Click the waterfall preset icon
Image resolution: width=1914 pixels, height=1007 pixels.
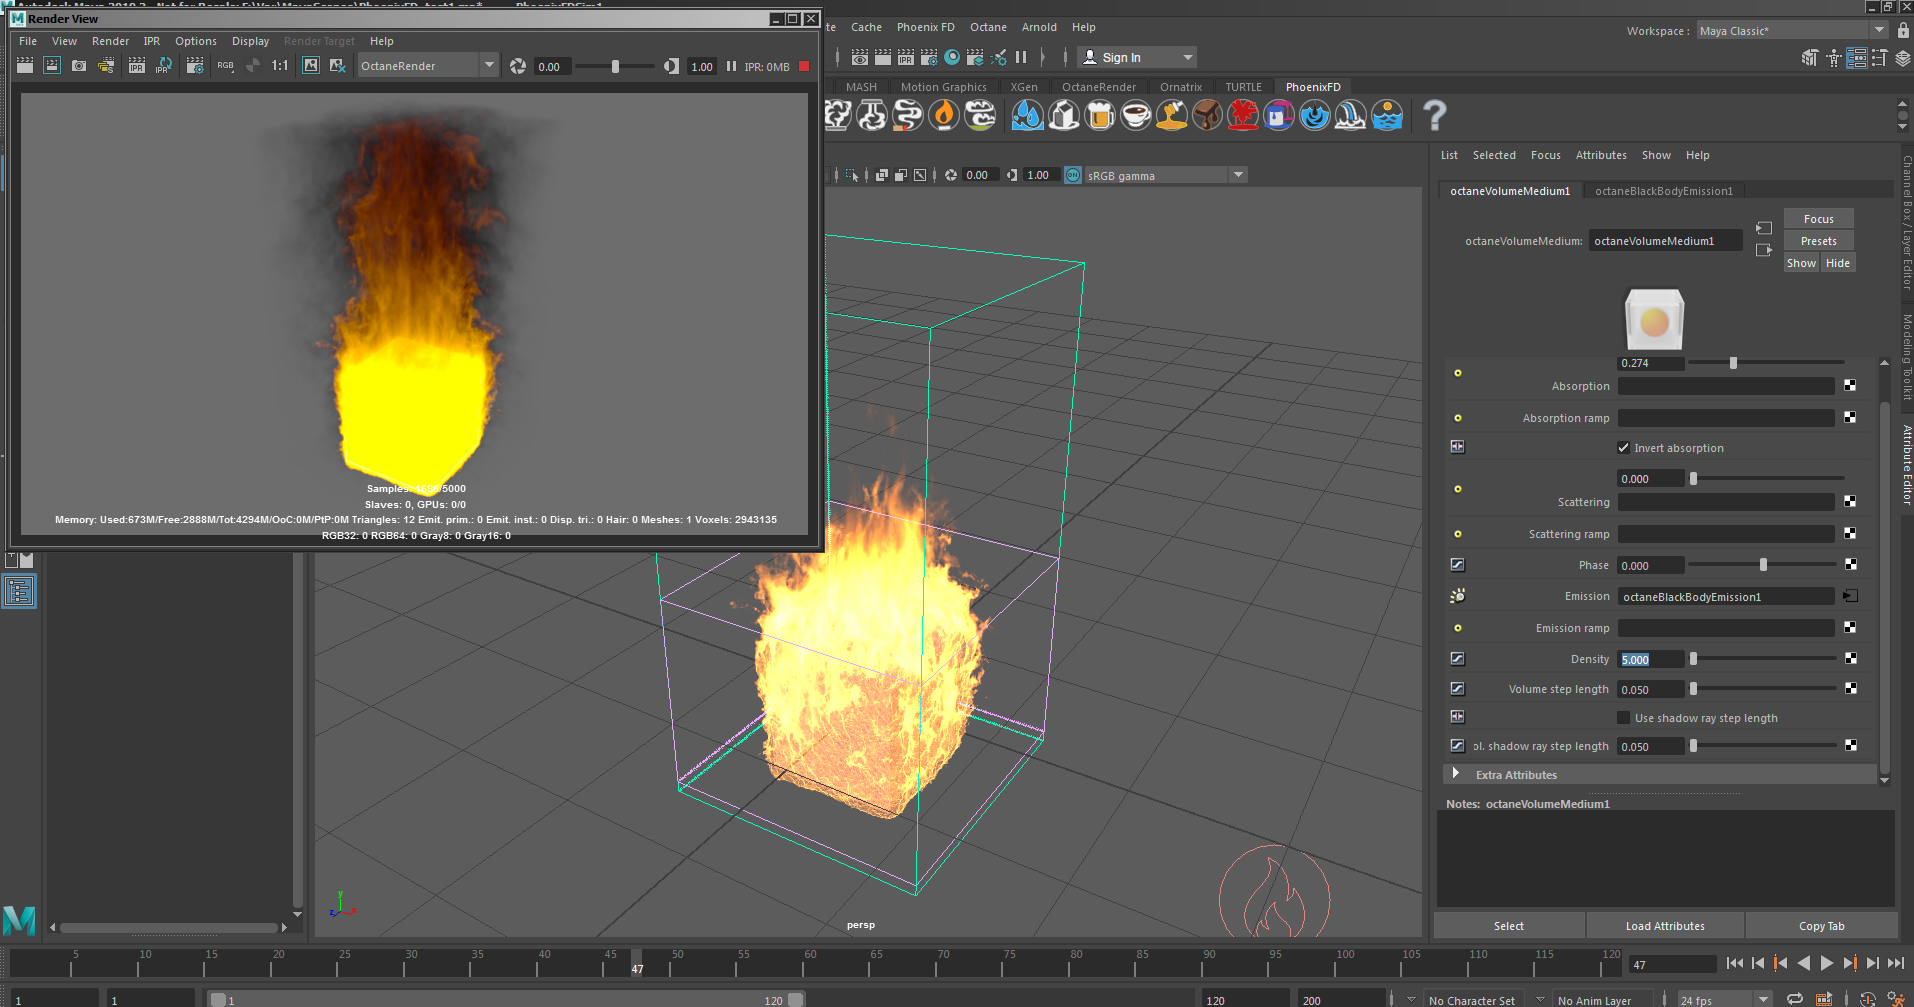[1350, 115]
